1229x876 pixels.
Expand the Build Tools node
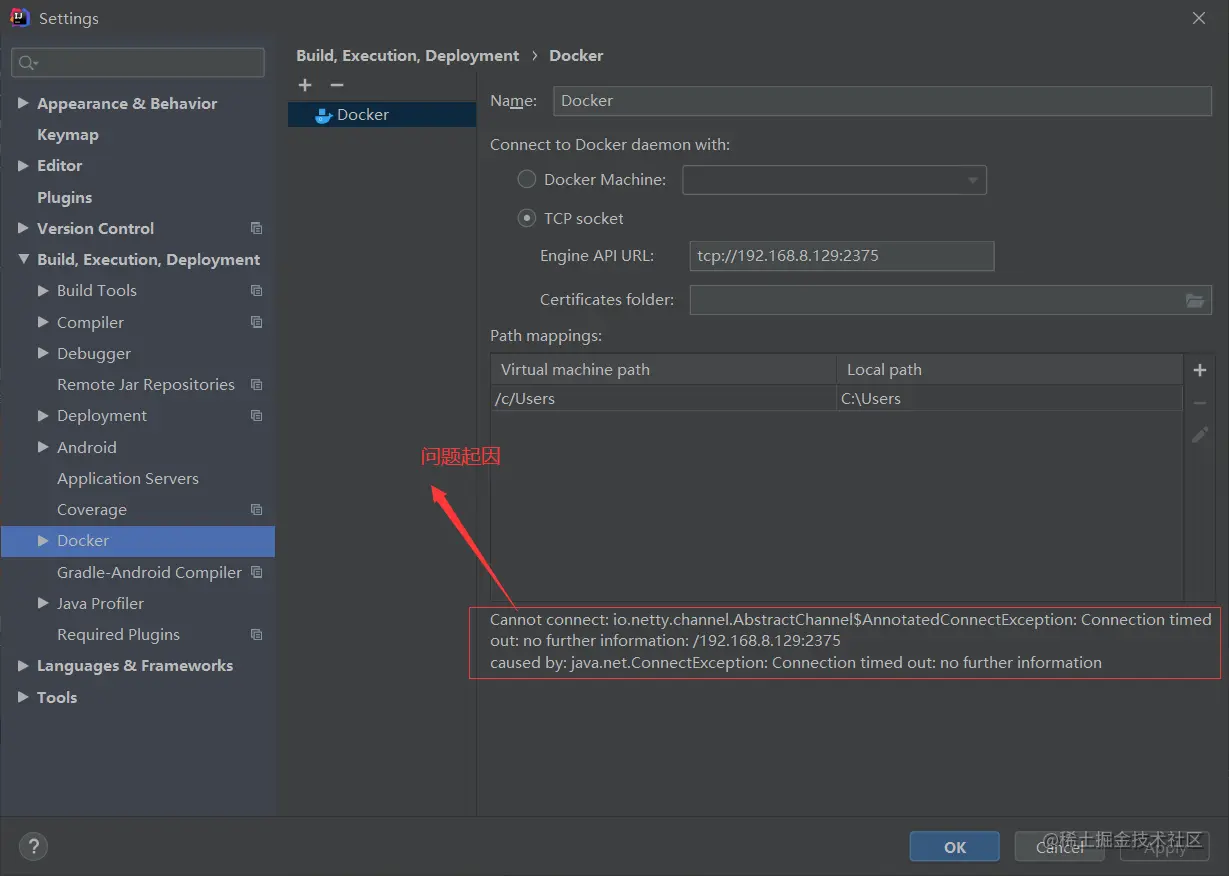pyautogui.click(x=43, y=290)
